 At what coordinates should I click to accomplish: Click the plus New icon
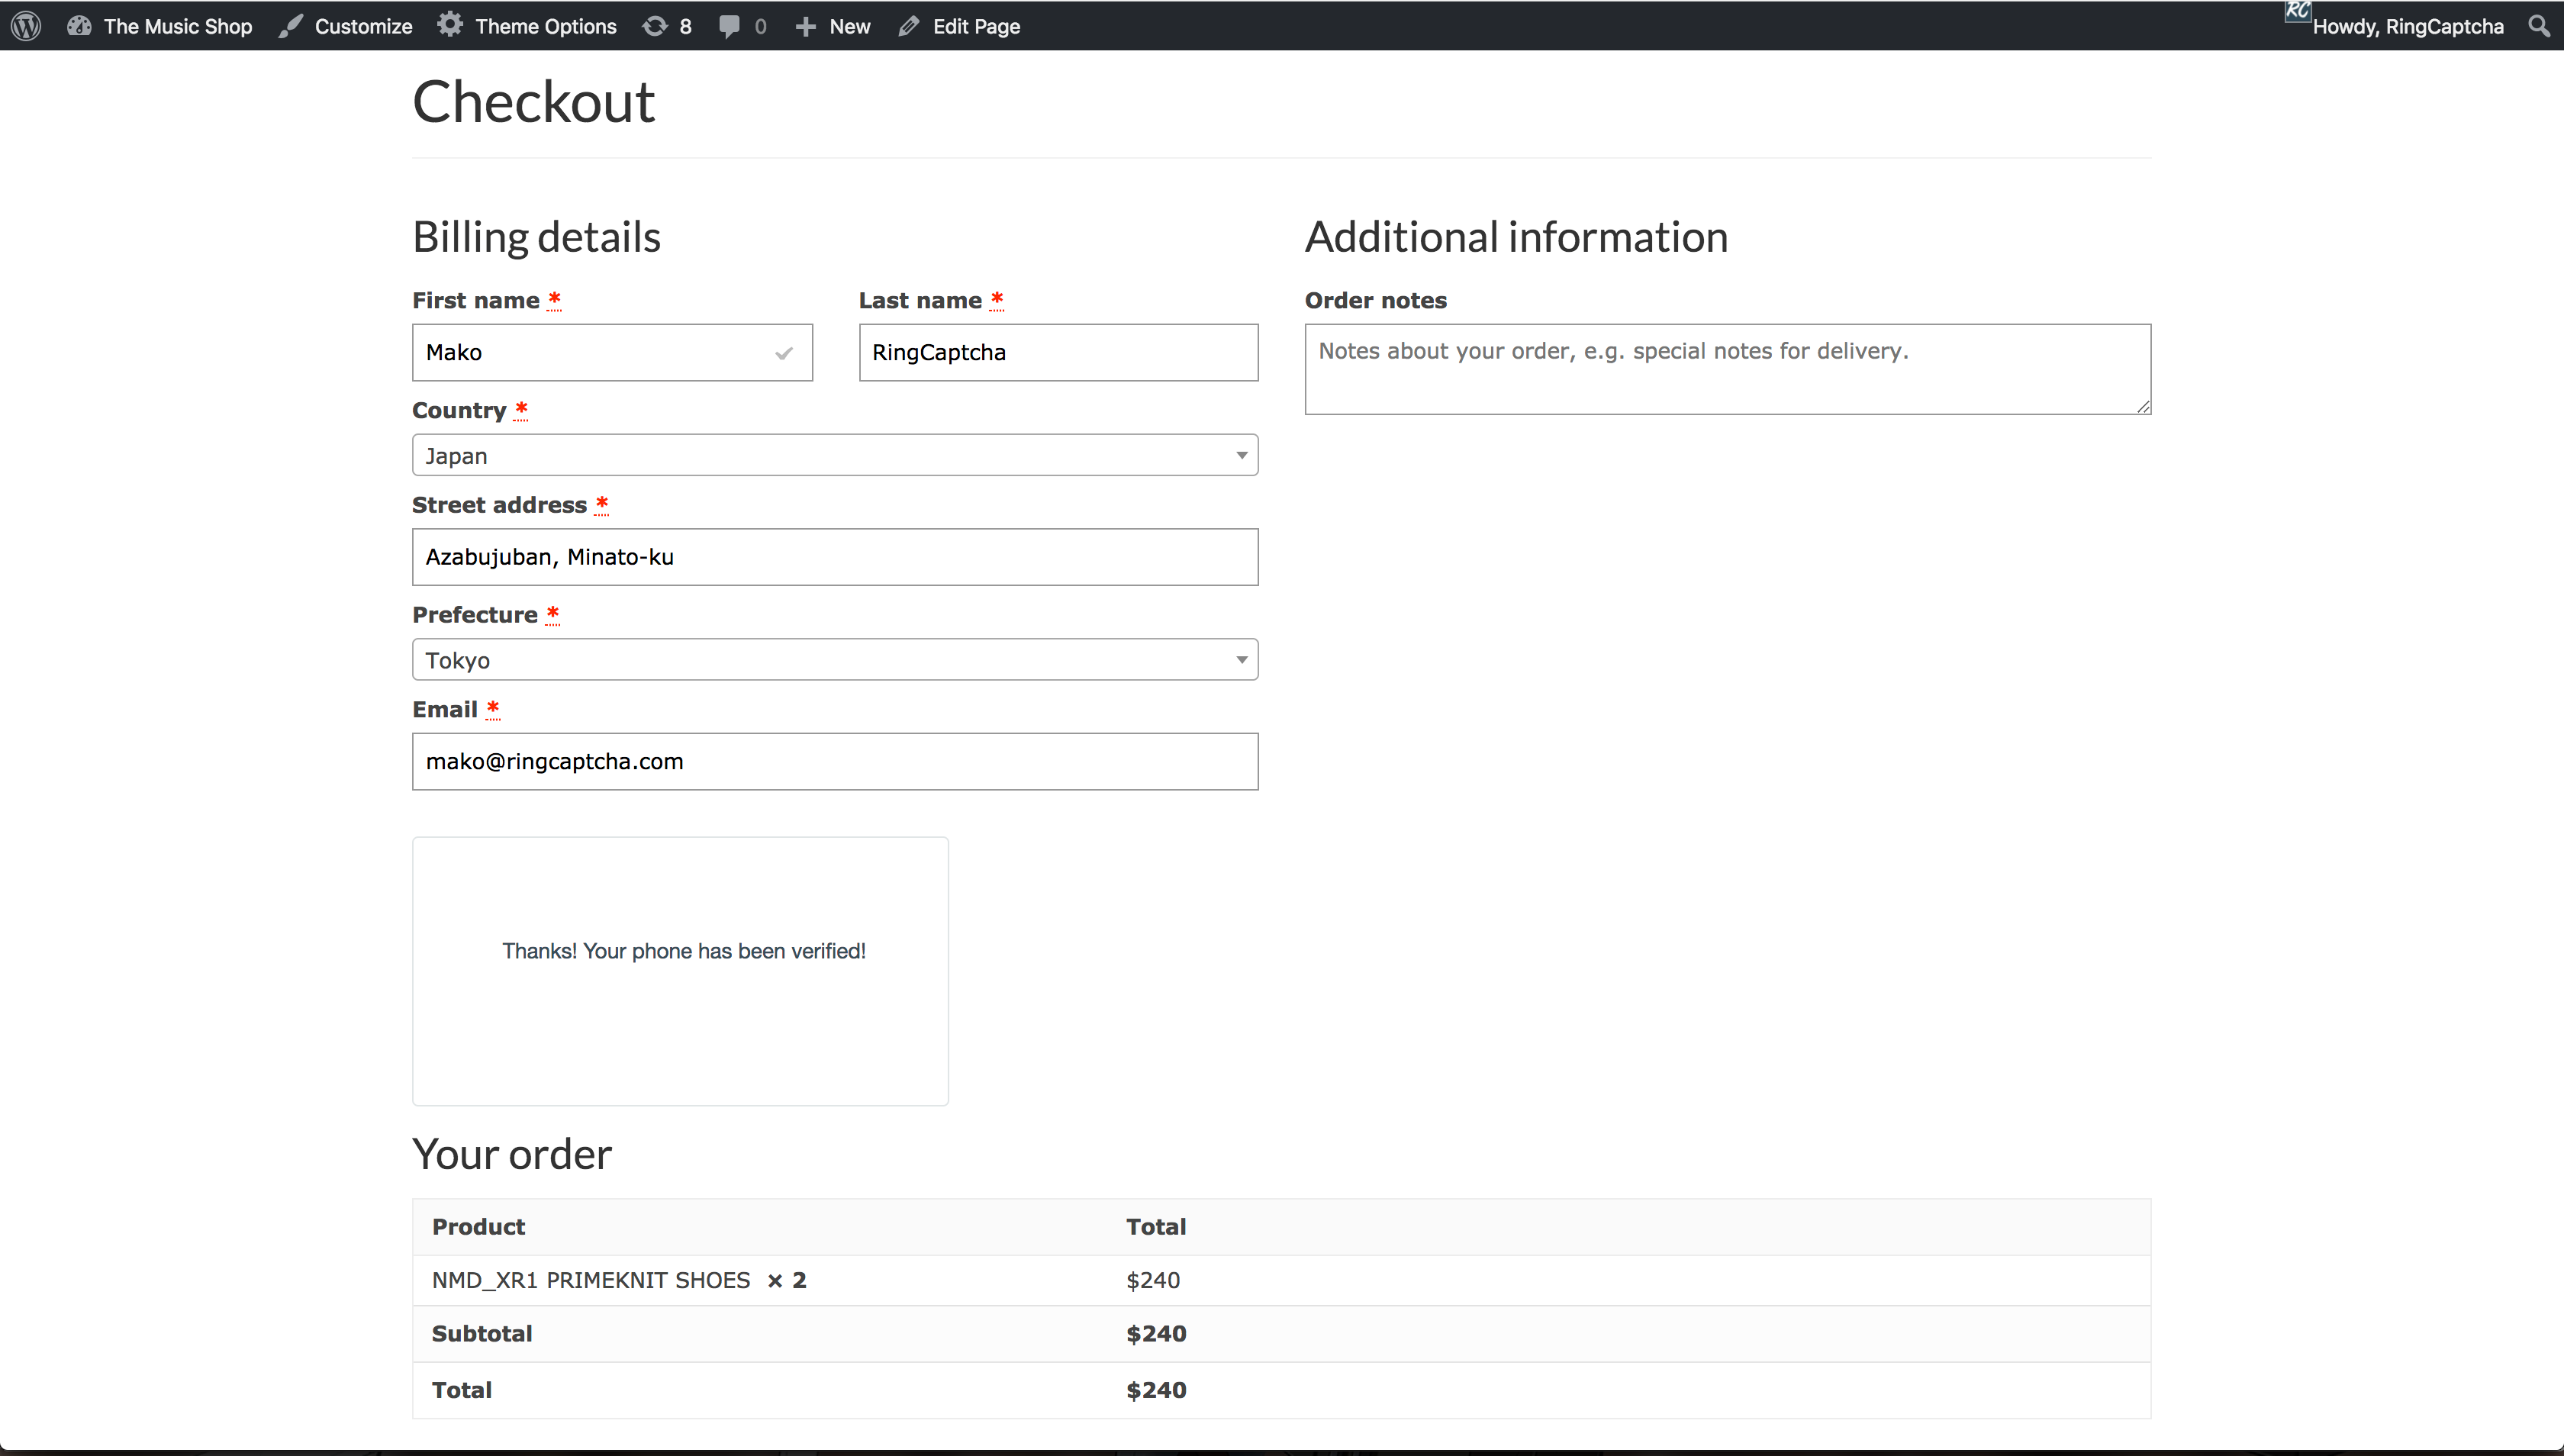(805, 26)
